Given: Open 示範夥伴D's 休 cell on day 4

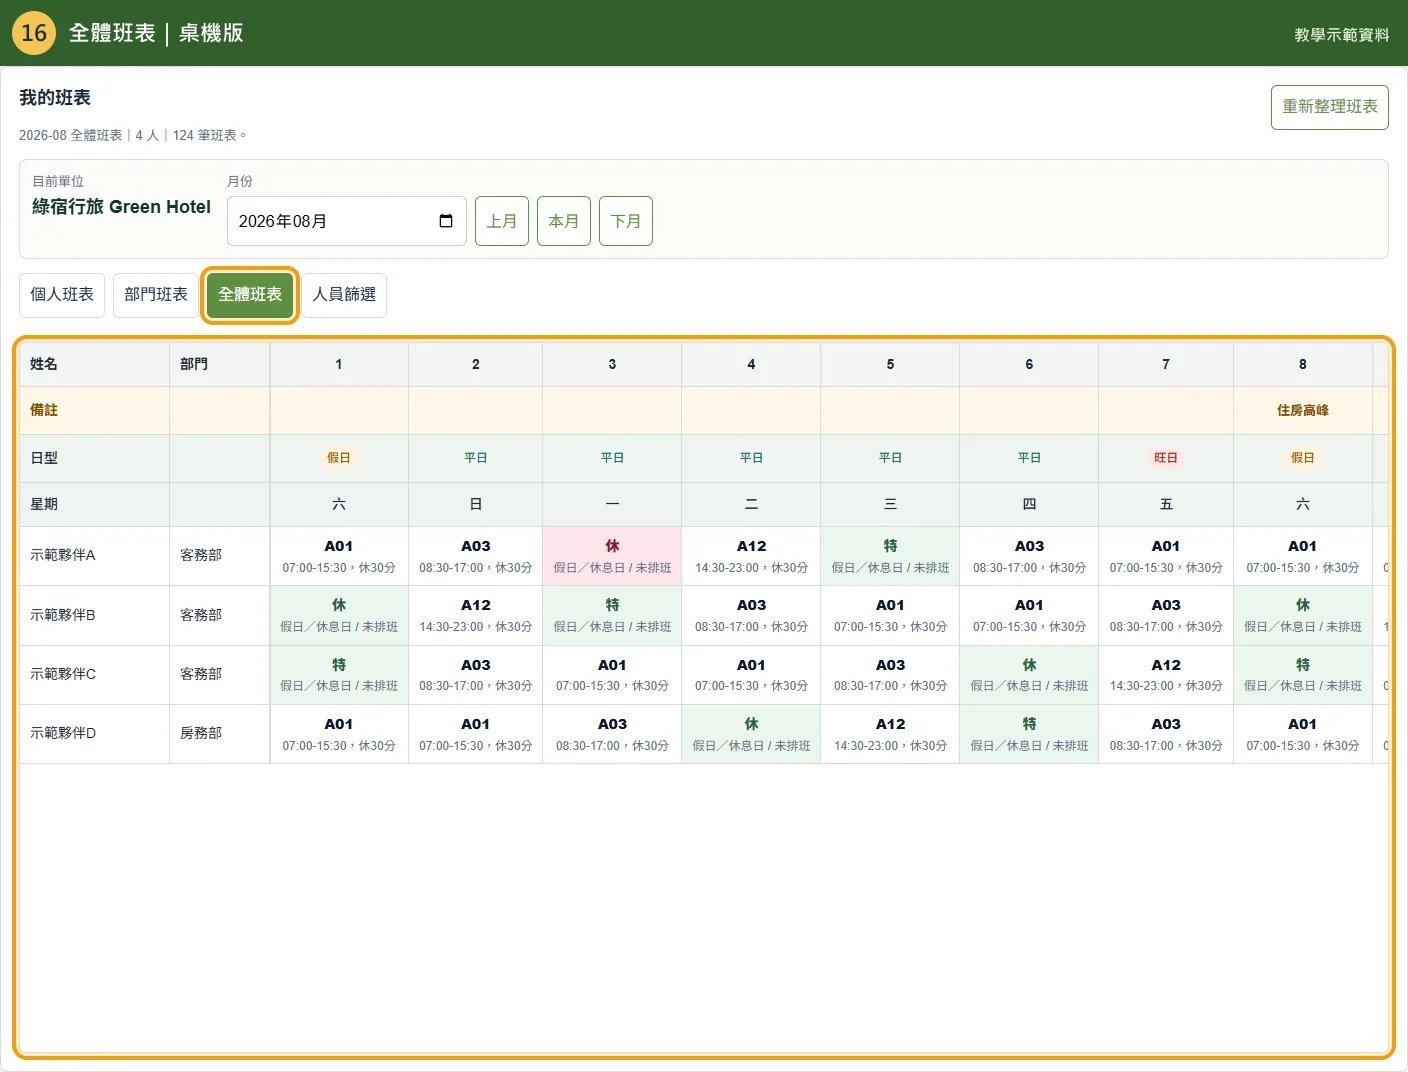Looking at the screenshot, I should 751,734.
